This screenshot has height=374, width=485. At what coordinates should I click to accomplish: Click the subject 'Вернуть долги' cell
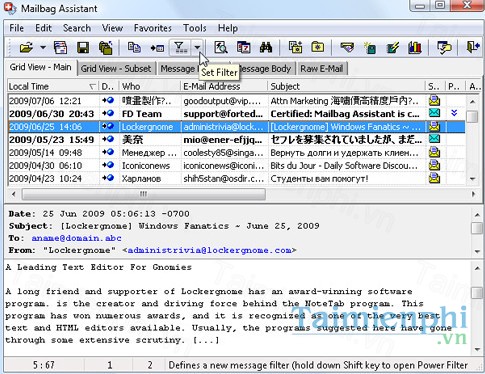coord(347,153)
